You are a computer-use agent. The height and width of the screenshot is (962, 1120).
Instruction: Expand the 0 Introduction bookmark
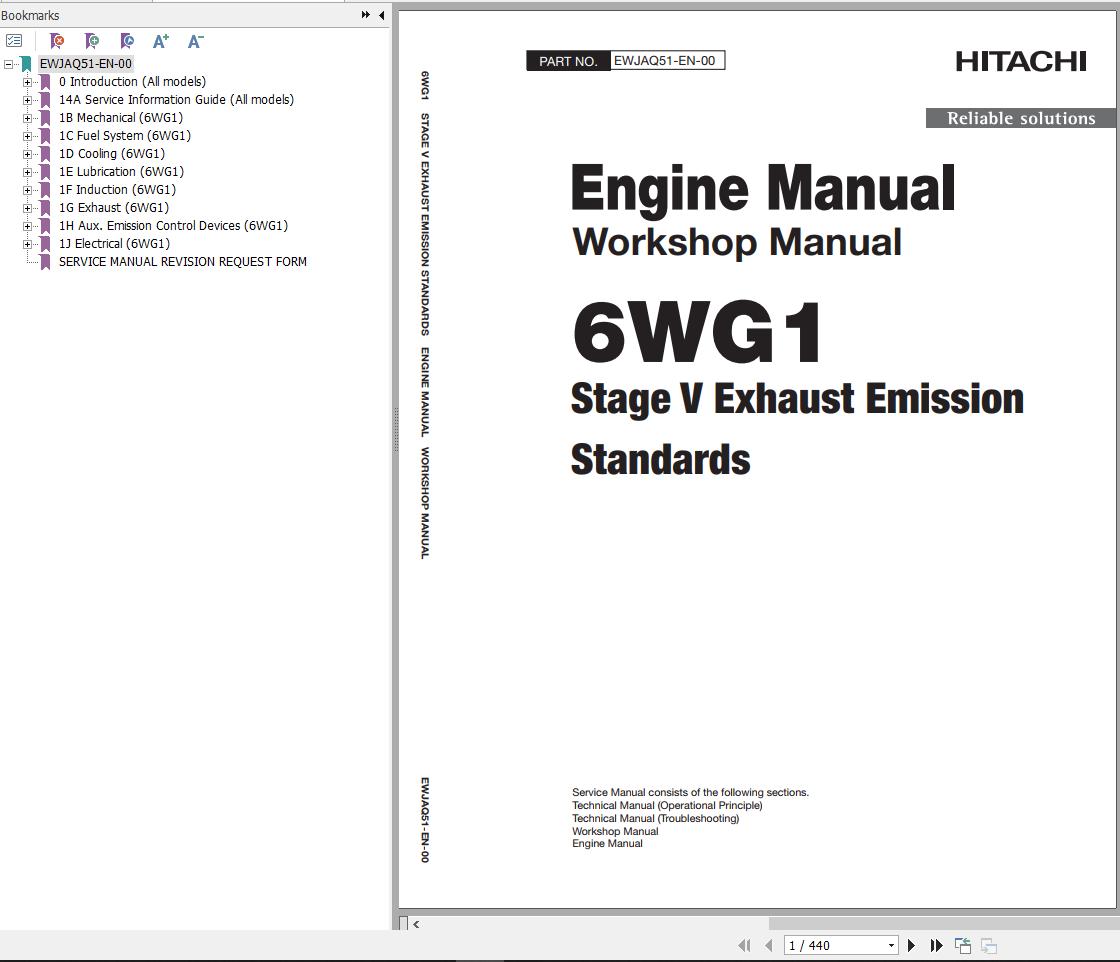click(27, 82)
